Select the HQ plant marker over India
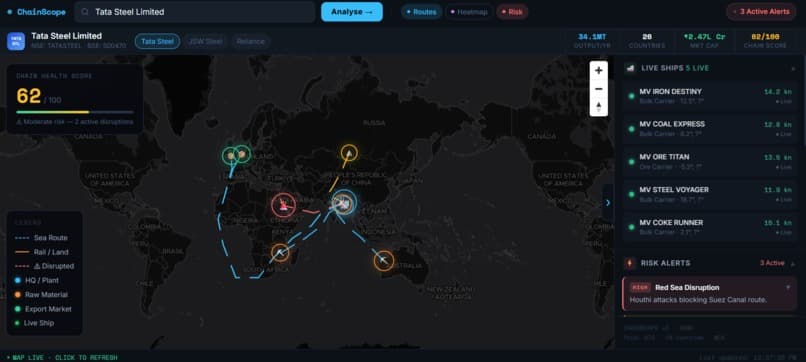 tap(344, 203)
